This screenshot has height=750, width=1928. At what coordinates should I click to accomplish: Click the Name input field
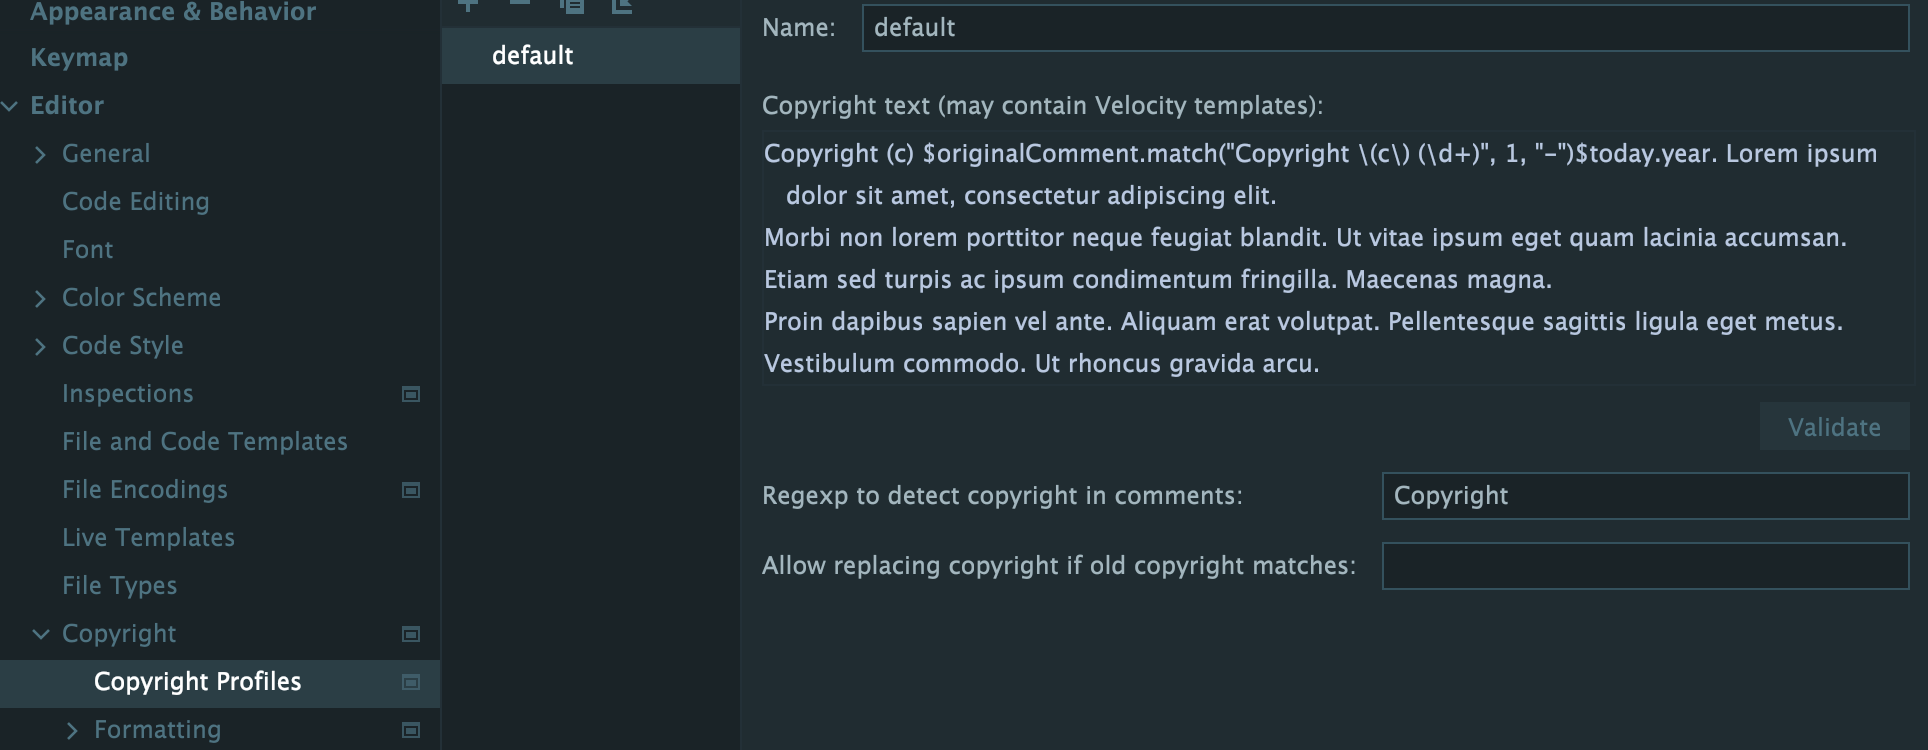pyautogui.click(x=1384, y=28)
